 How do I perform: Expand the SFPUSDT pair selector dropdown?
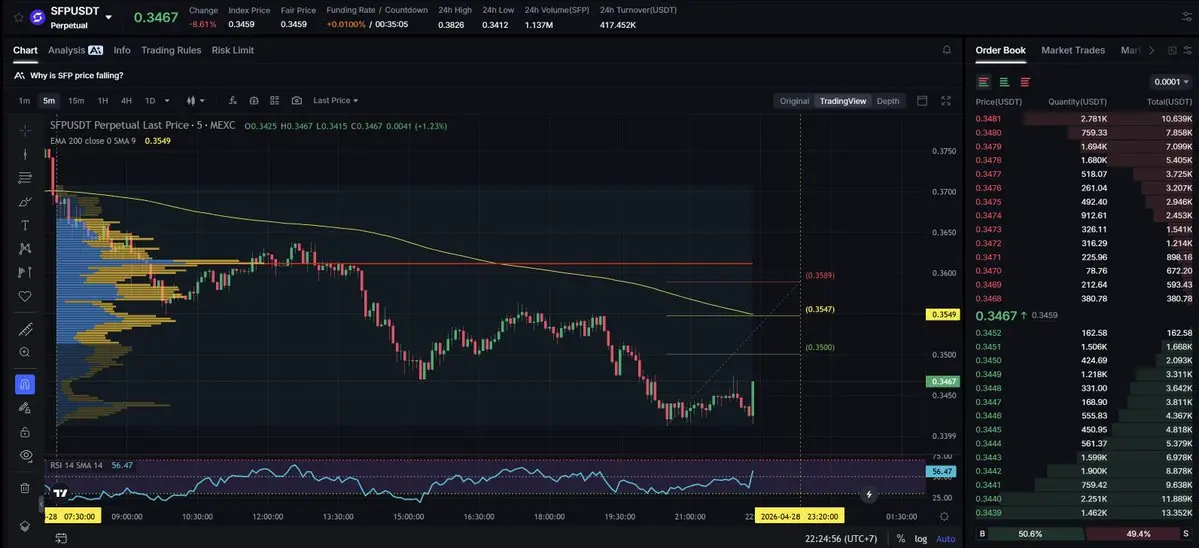coord(109,17)
